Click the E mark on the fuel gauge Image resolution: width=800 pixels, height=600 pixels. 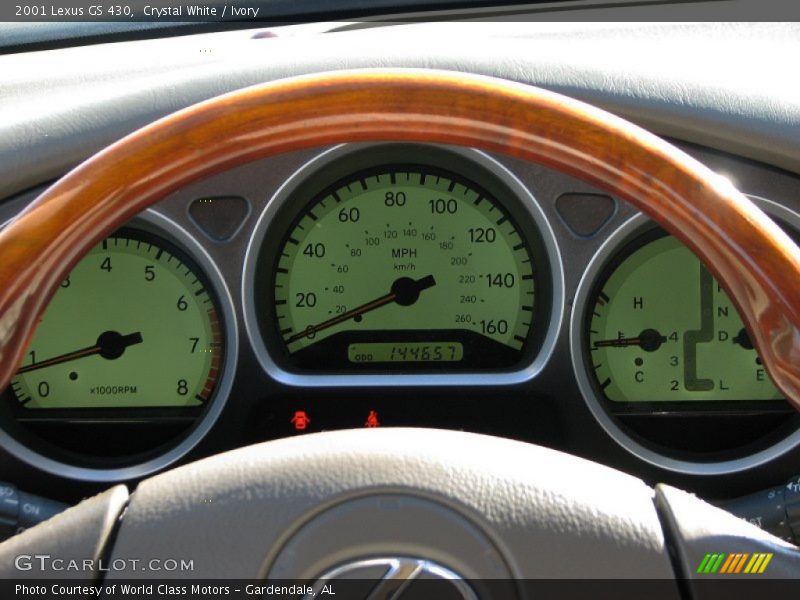coord(759,373)
